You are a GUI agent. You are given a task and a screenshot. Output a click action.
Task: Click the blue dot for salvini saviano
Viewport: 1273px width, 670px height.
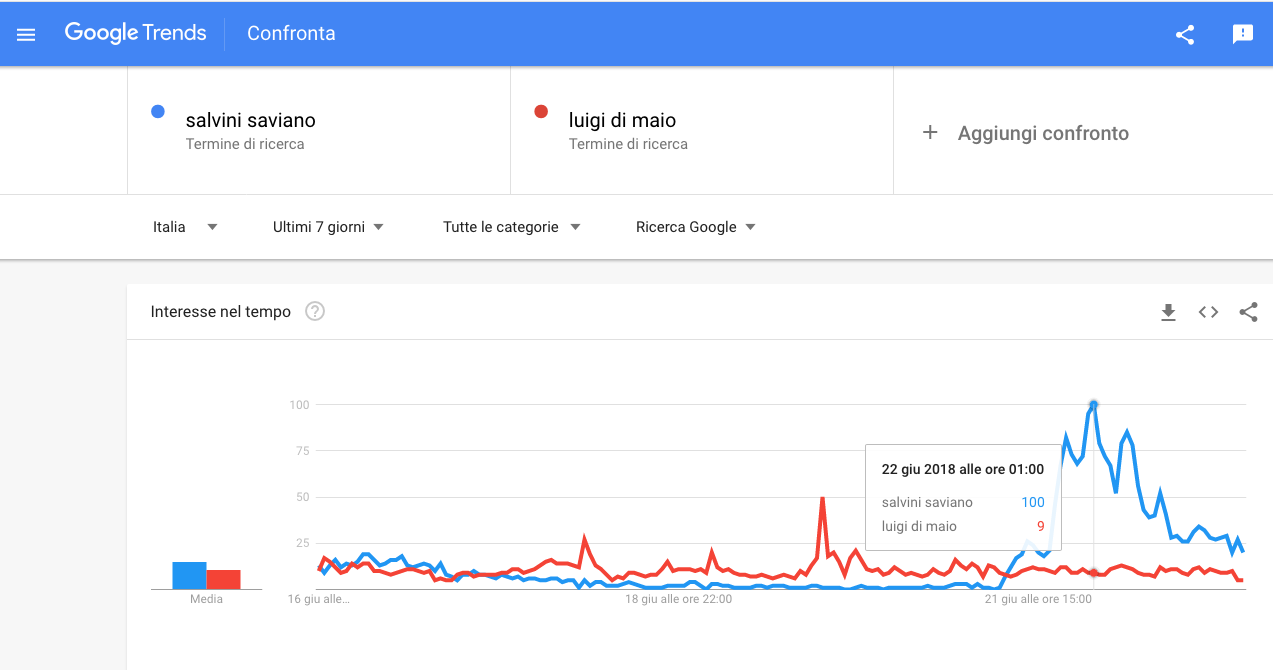coord(157,112)
